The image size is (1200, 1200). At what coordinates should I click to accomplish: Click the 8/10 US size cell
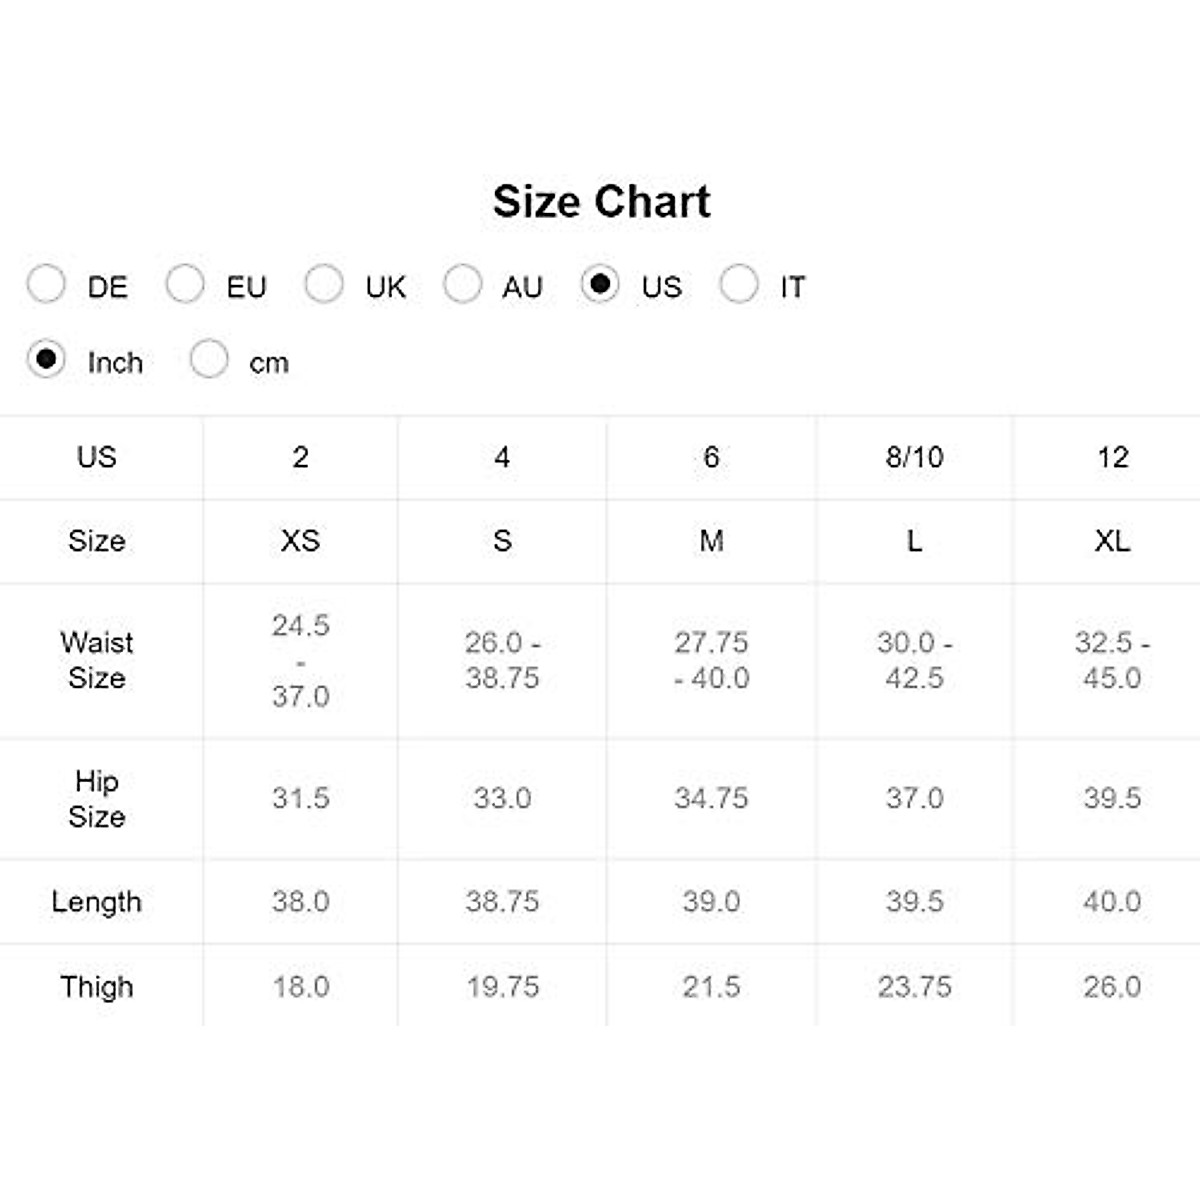click(914, 457)
